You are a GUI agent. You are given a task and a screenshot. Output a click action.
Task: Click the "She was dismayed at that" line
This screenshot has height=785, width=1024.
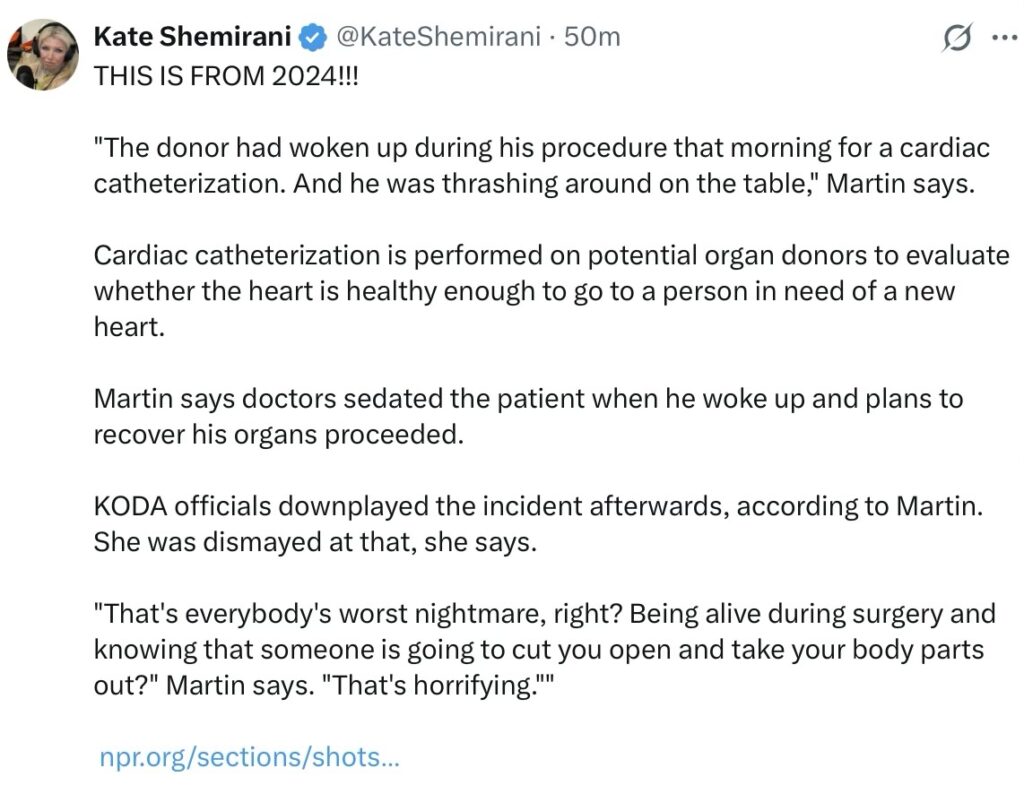315,541
